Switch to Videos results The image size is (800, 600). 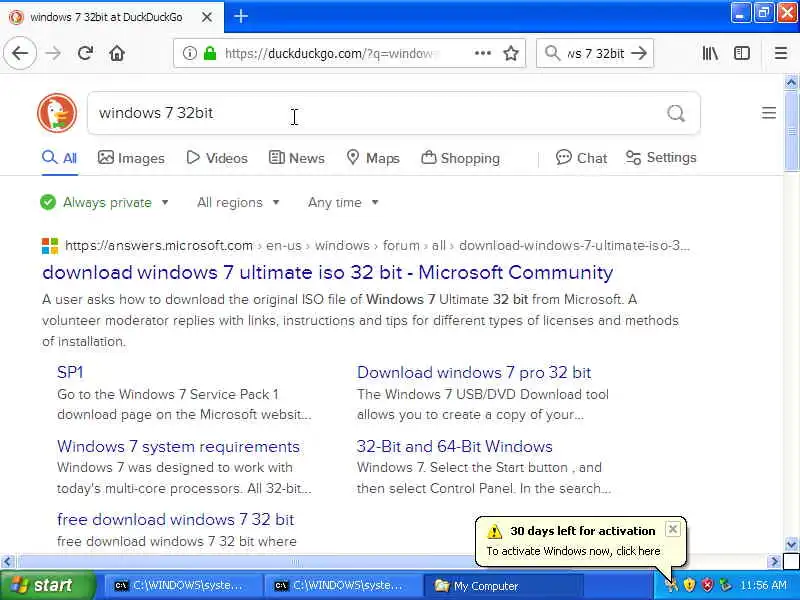coord(217,158)
